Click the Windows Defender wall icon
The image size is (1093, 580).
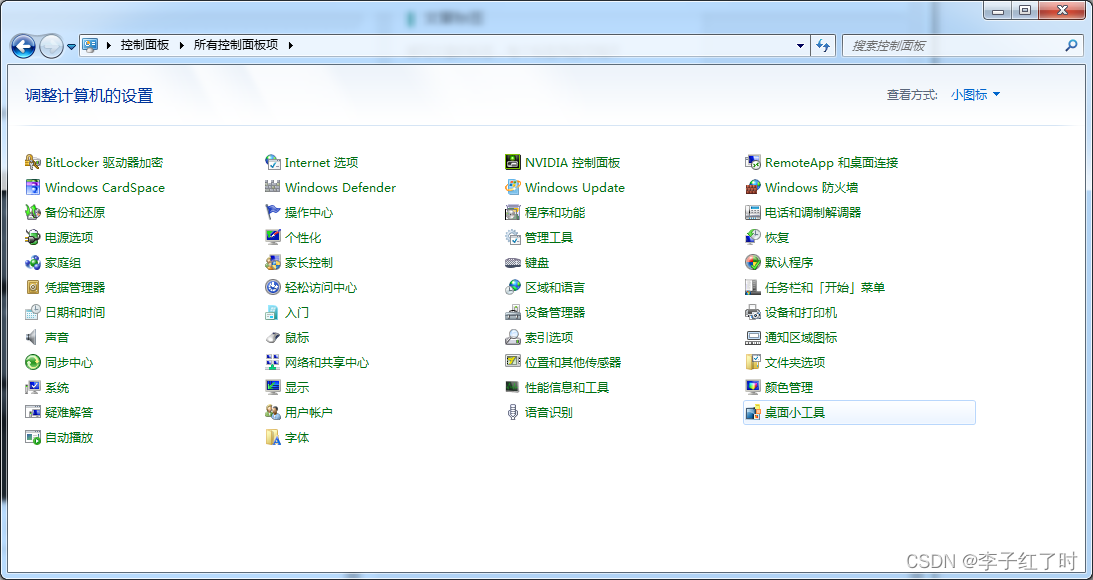(273, 188)
